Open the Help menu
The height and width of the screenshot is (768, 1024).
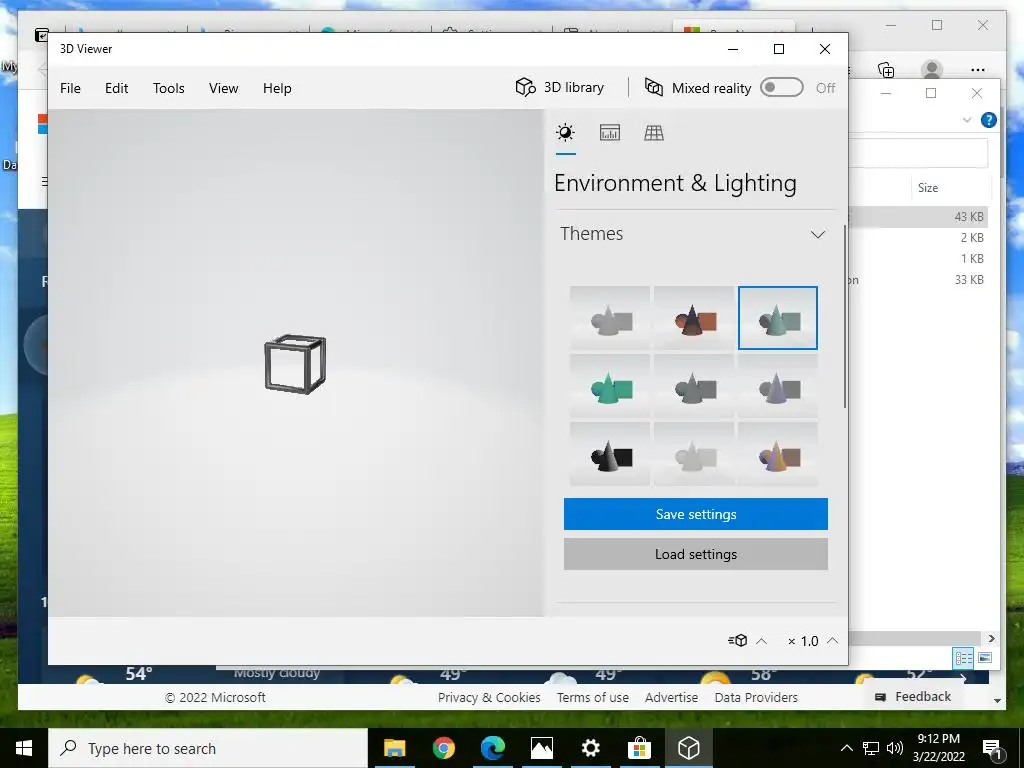[277, 88]
